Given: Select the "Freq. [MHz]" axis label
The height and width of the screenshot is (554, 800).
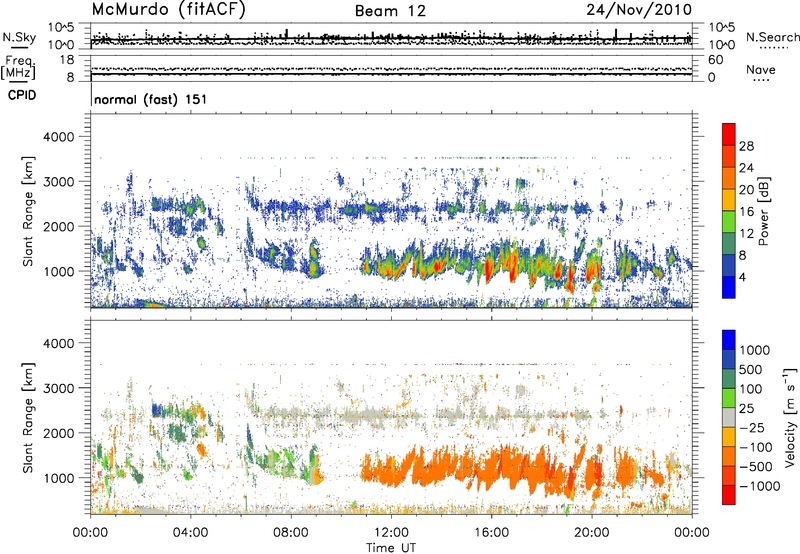Looking at the screenshot, I should pyautogui.click(x=19, y=68).
